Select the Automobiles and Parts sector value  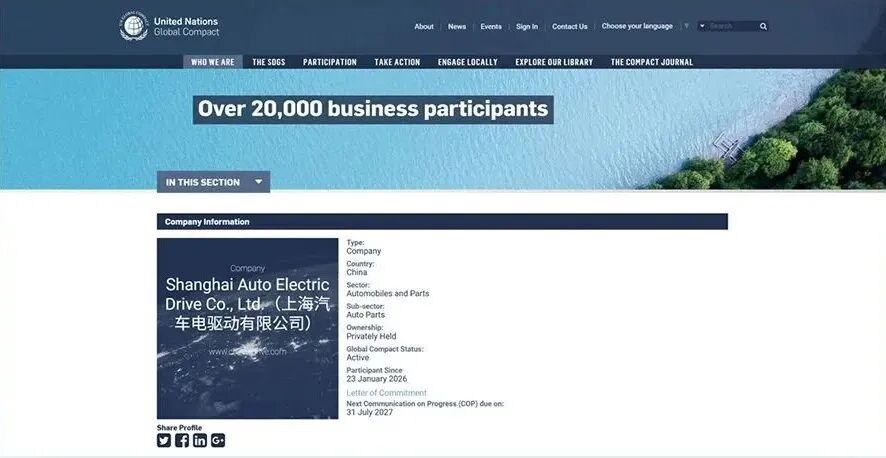[x=388, y=294]
